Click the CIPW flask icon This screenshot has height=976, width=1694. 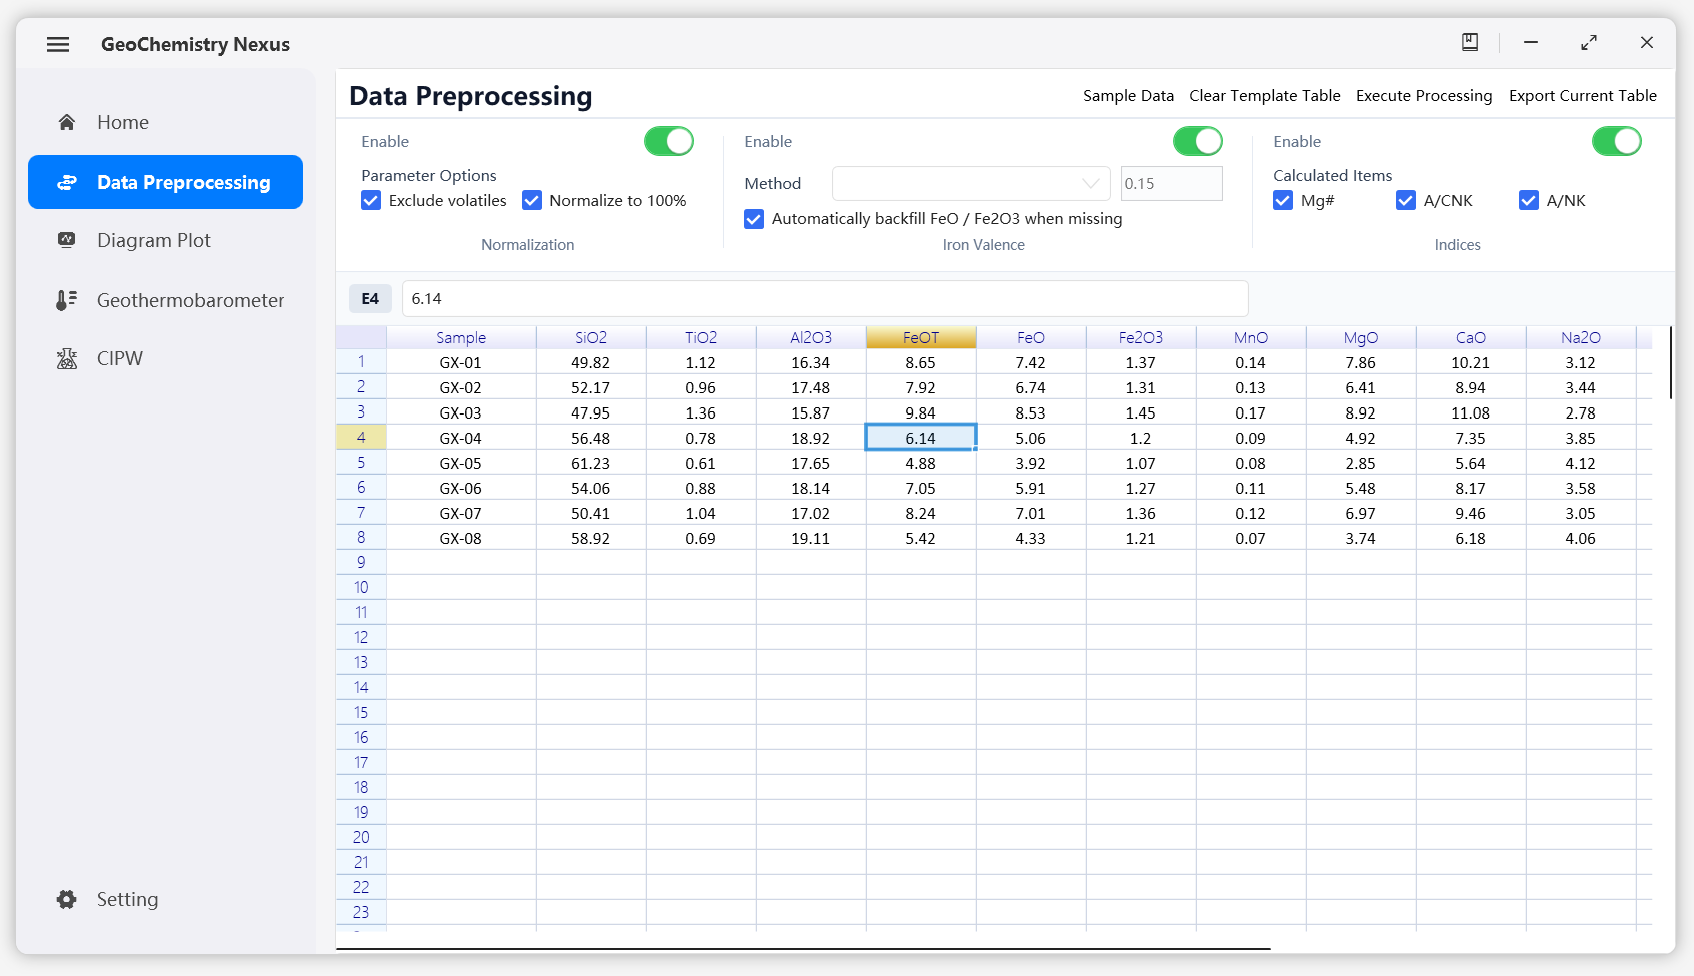coord(67,358)
